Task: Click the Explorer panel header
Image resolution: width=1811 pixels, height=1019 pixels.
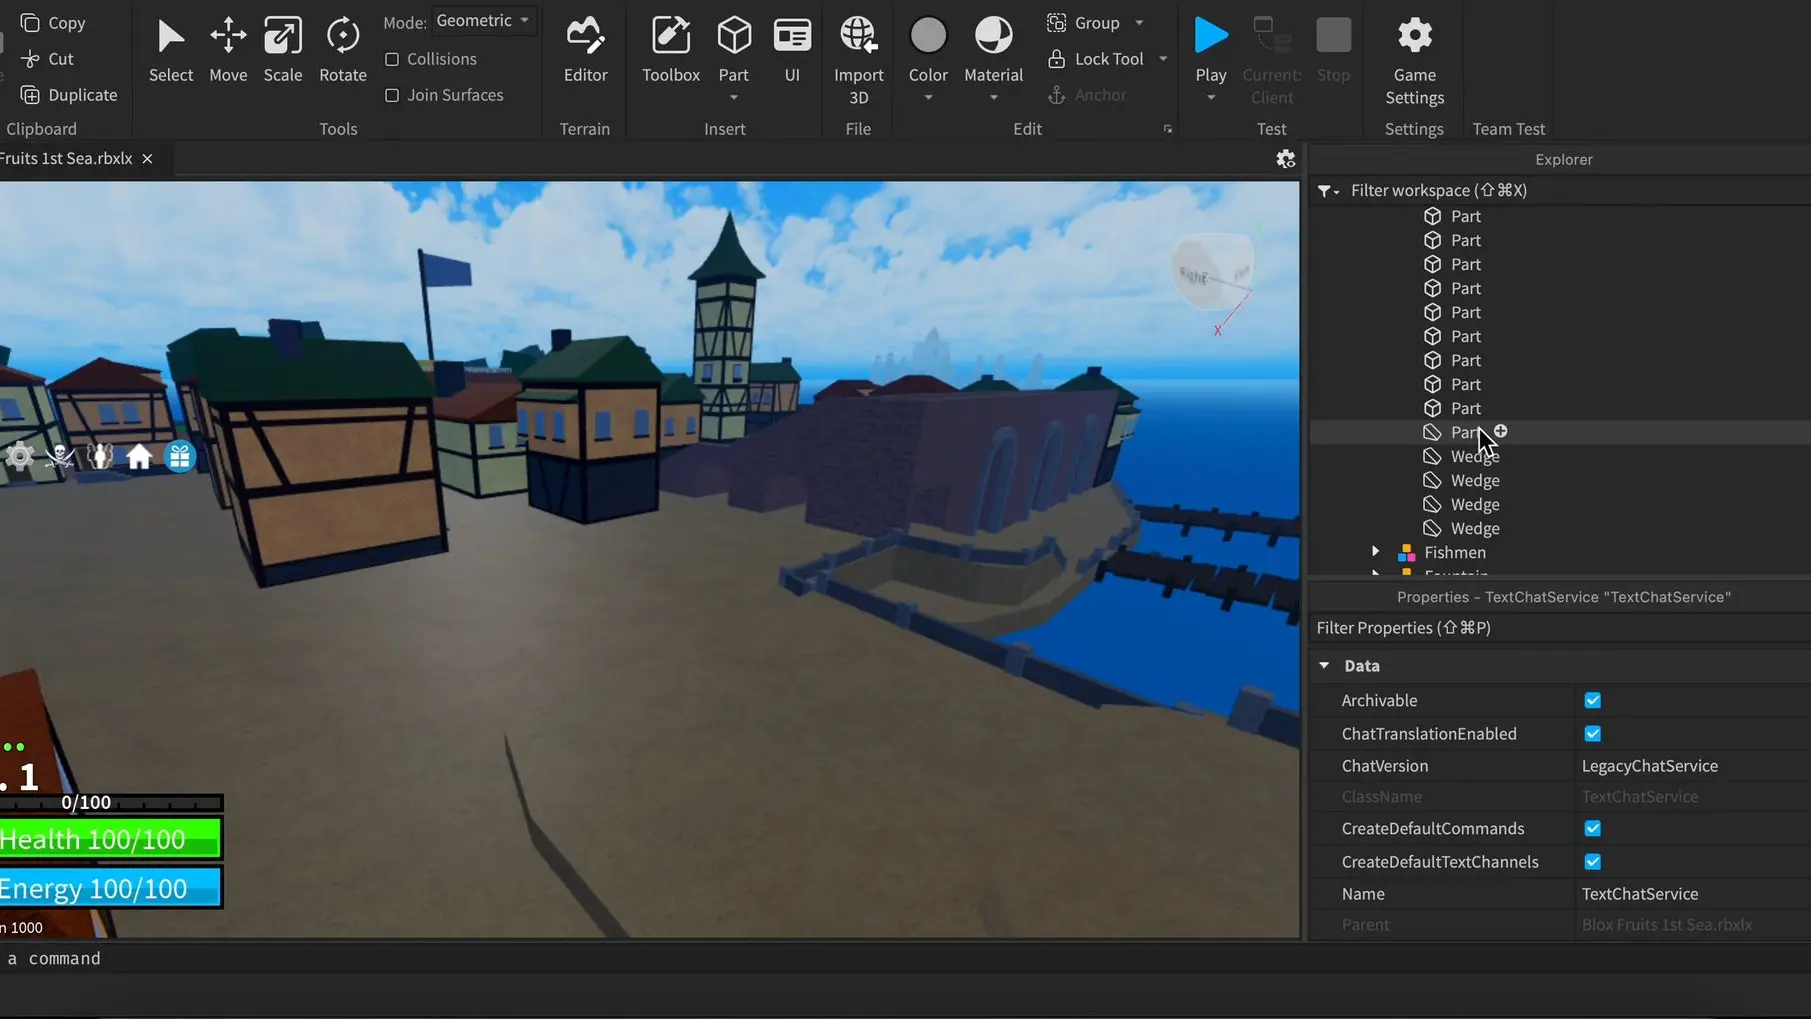Action: pyautogui.click(x=1563, y=159)
